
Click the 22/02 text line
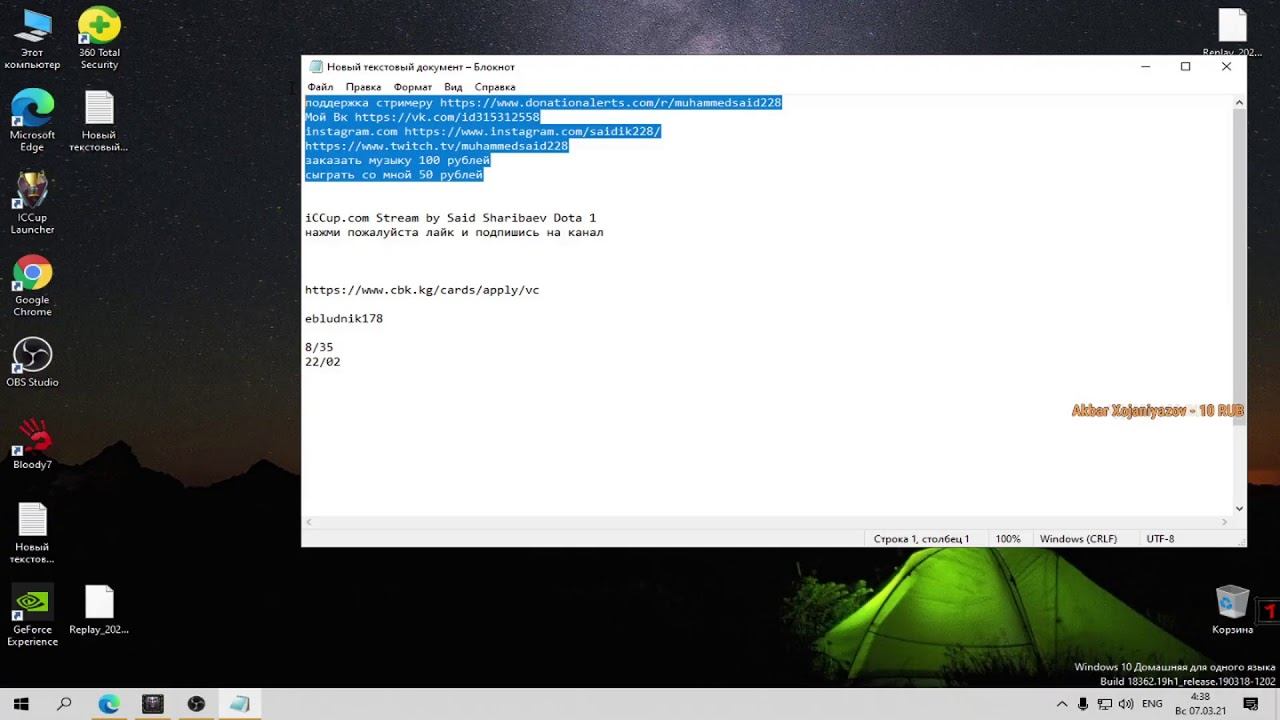point(322,362)
